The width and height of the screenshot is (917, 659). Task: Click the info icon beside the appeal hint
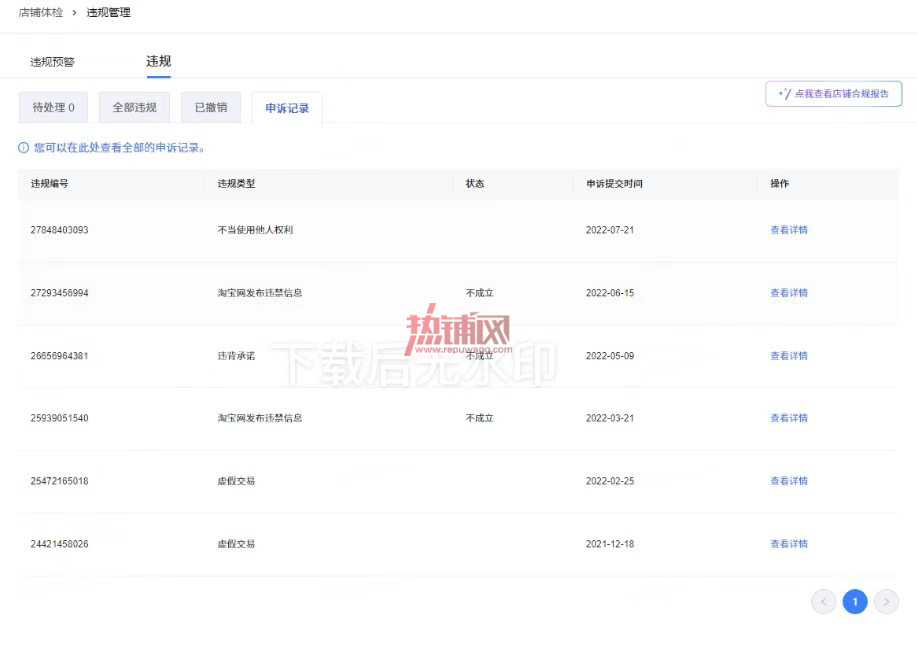(23, 148)
